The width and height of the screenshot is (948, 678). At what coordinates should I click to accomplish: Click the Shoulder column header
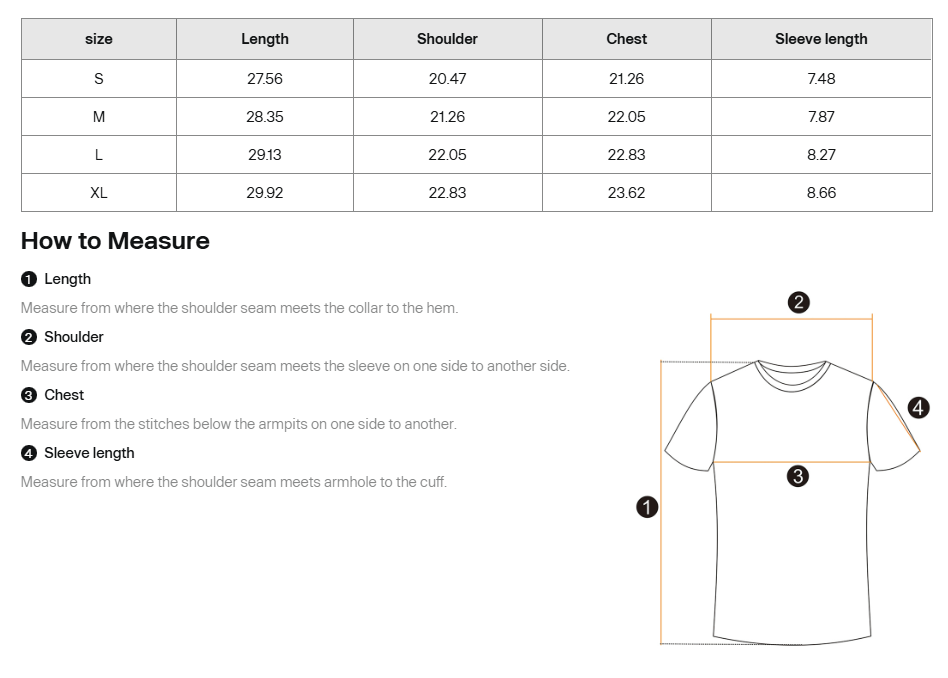[447, 39]
